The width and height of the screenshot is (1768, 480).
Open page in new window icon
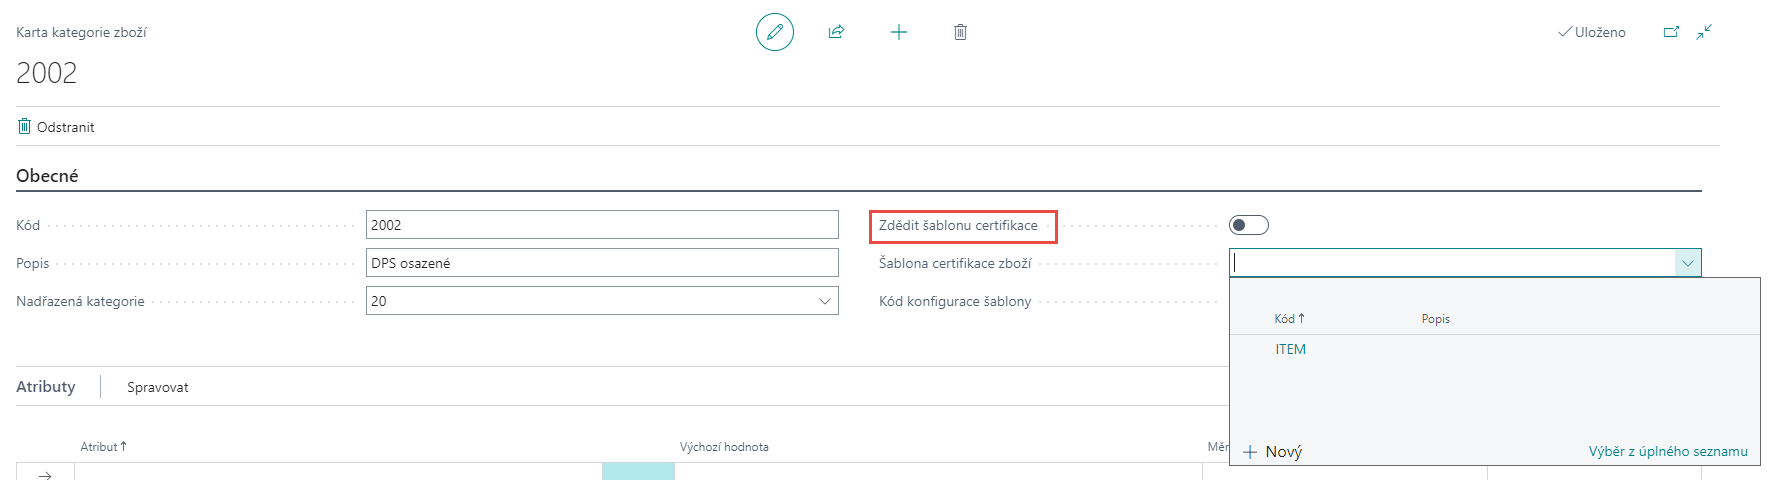coord(1671,32)
